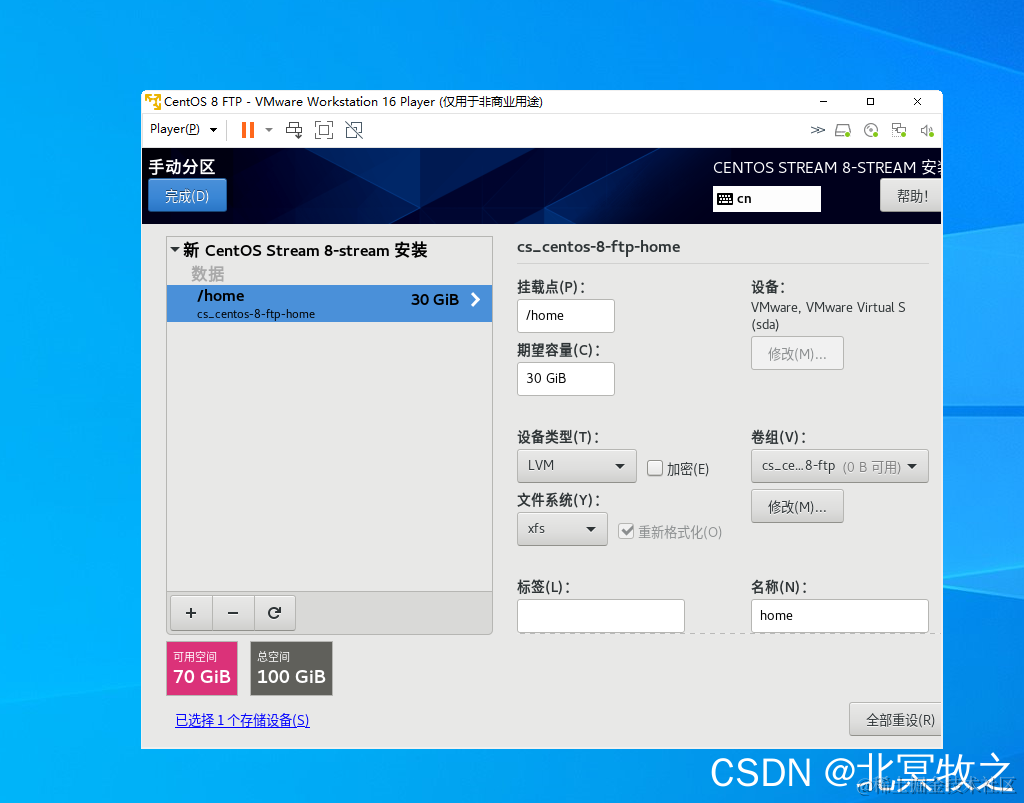Select the /home 30 GiB partition row

(329, 304)
